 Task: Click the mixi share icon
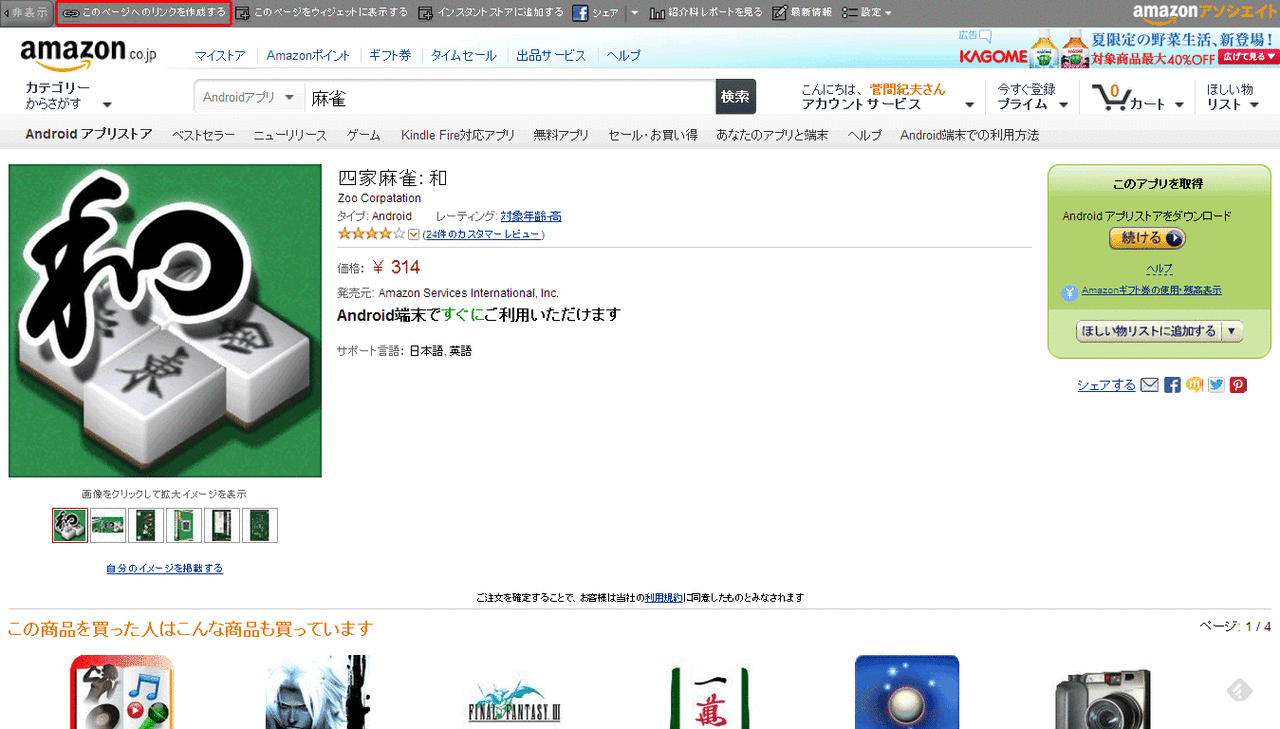pyautogui.click(x=1194, y=385)
